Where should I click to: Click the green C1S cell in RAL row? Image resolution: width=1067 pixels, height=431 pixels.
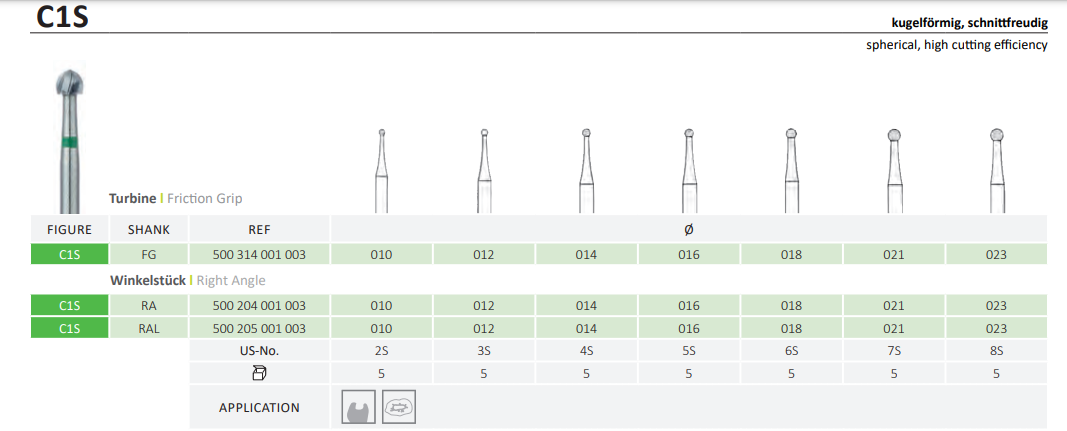pyautogui.click(x=70, y=328)
